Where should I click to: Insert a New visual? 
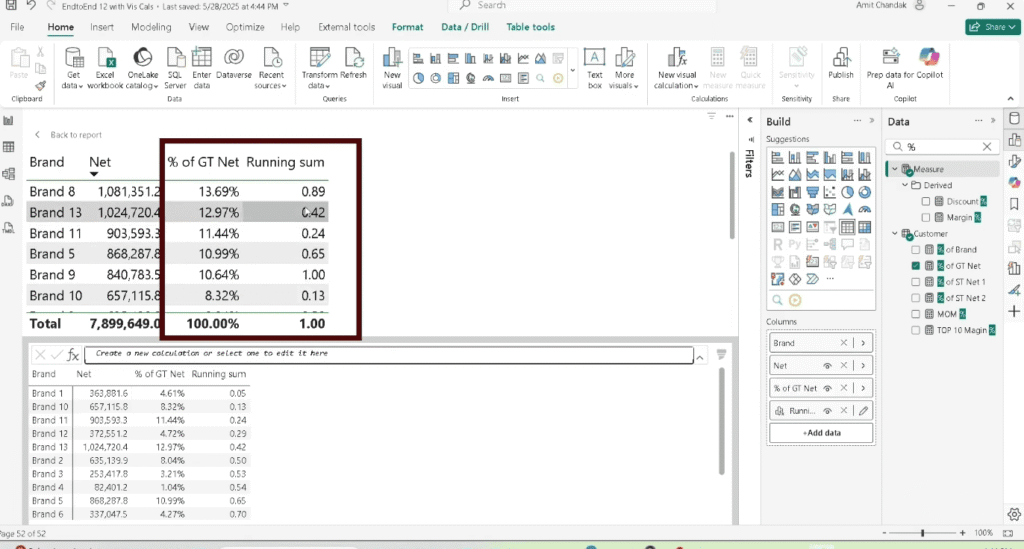(x=392, y=68)
